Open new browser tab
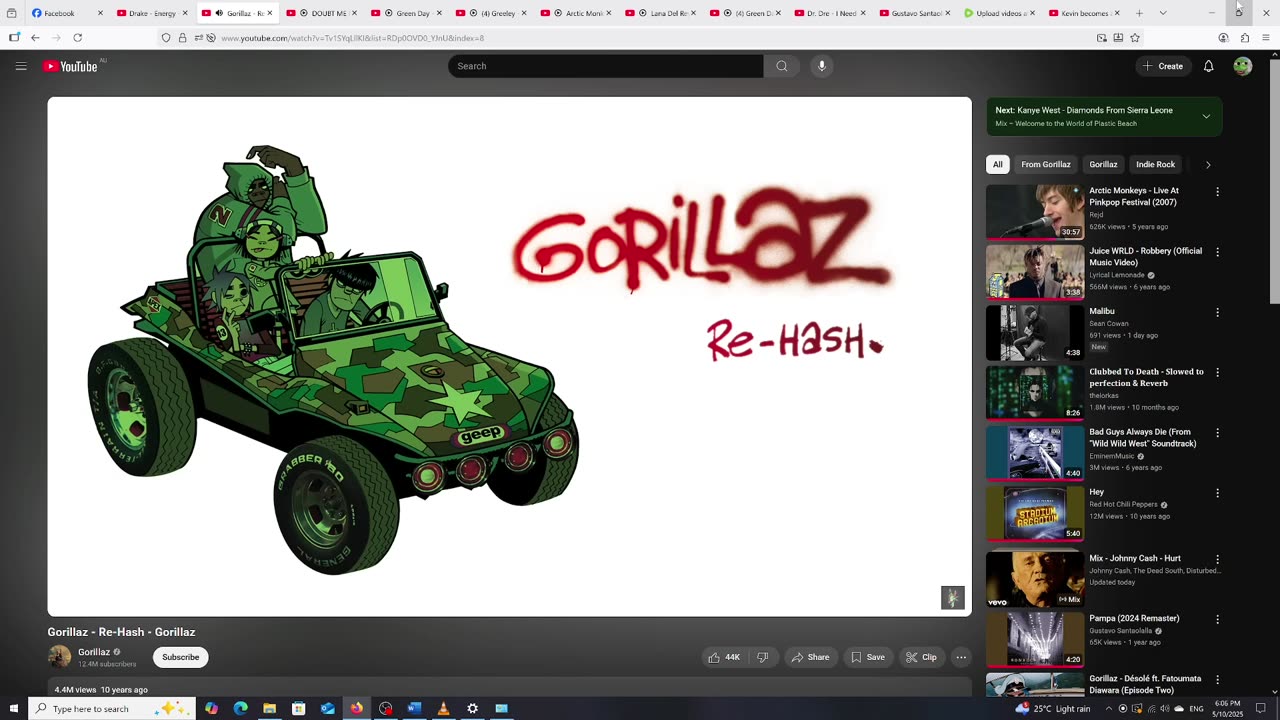The height and width of the screenshot is (720, 1280). click(x=1139, y=13)
